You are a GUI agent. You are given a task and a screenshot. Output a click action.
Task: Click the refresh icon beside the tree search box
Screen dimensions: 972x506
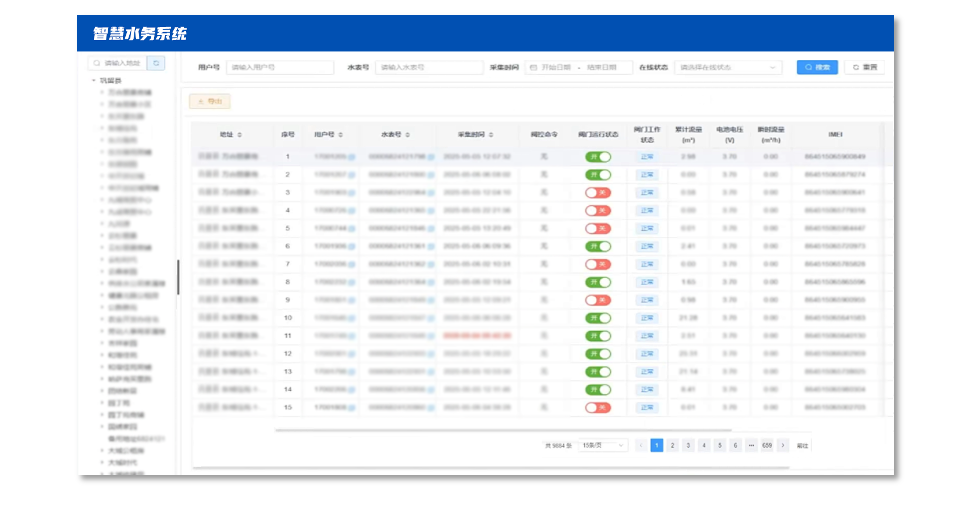click(156, 63)
